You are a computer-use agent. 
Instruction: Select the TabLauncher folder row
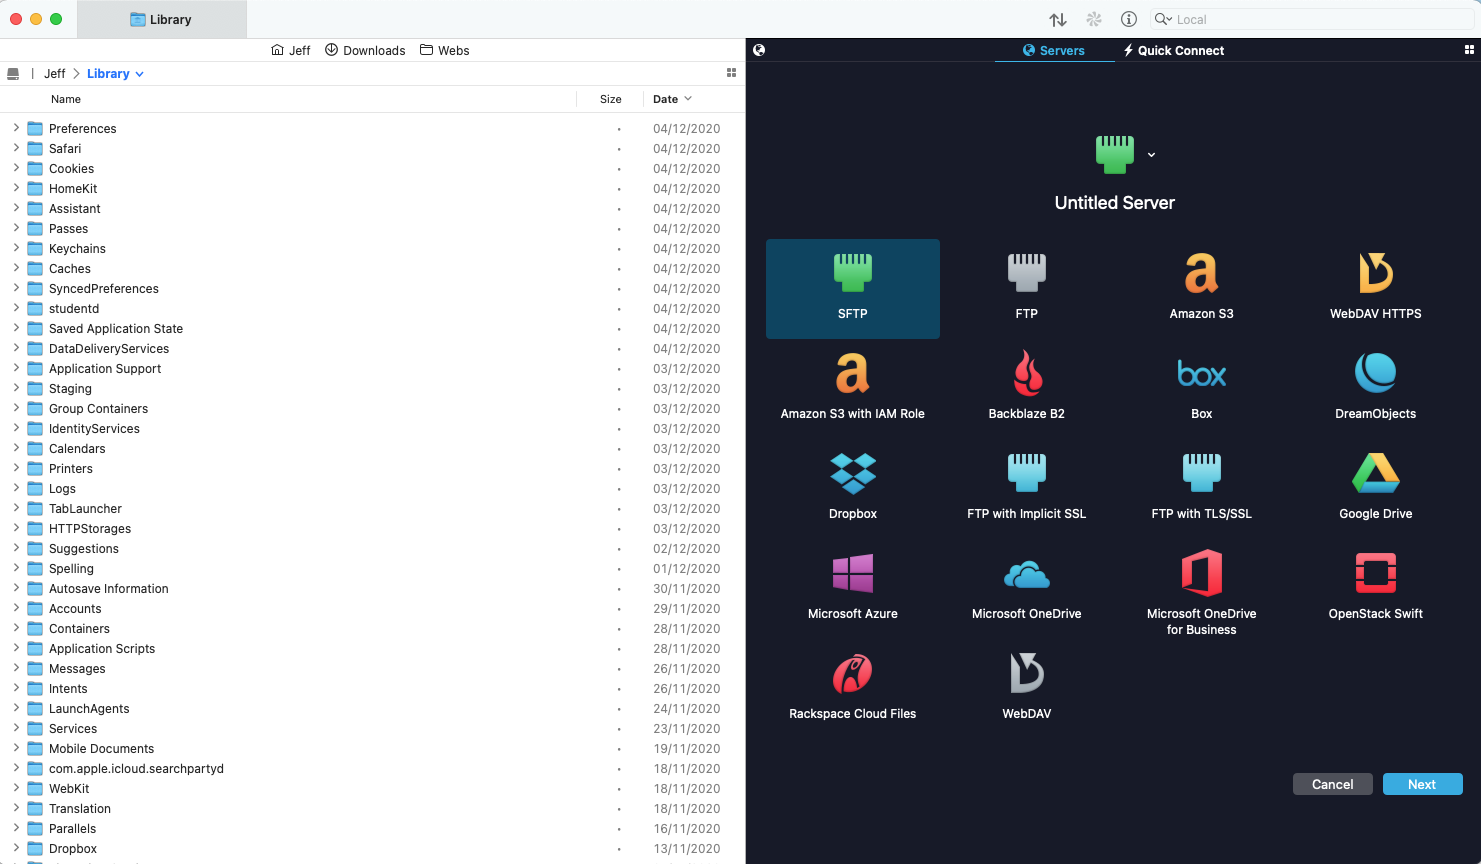[x=372, y=508]
